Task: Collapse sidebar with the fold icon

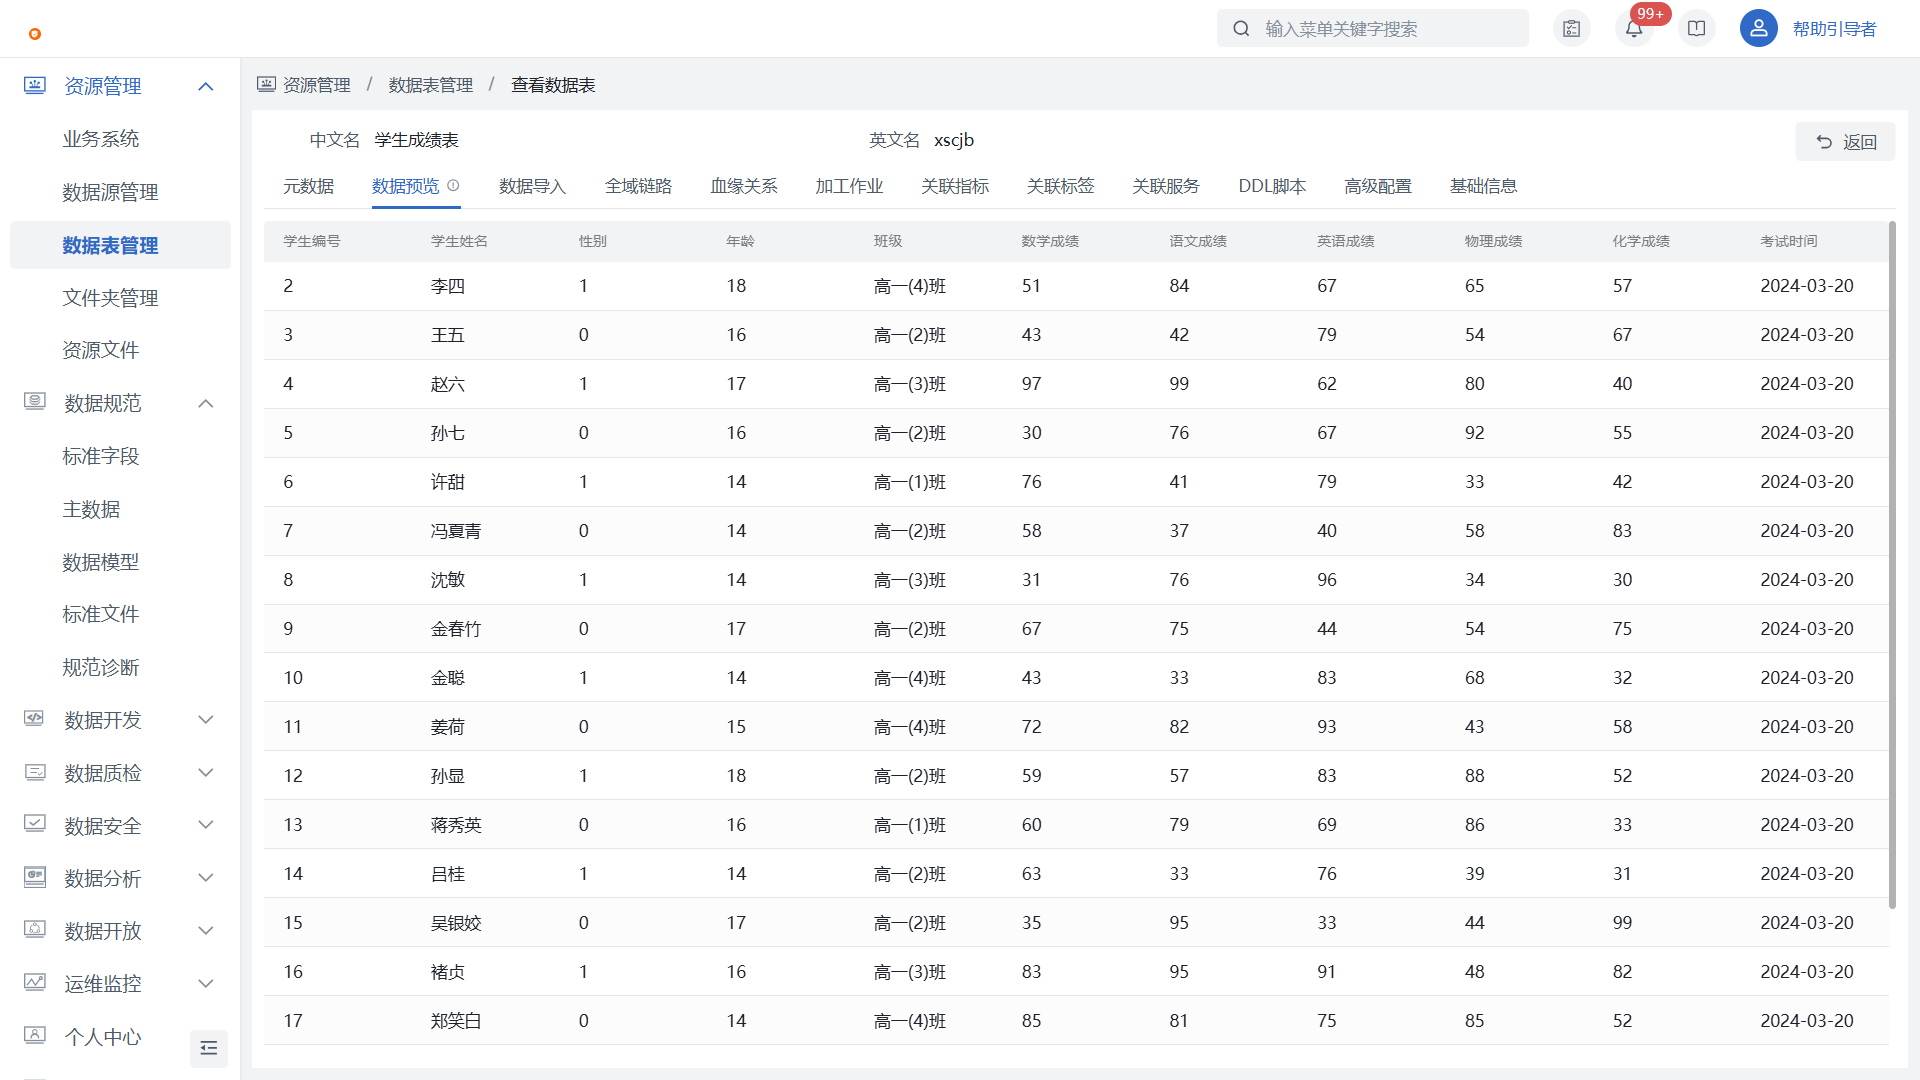Action: click(209, 1048)
